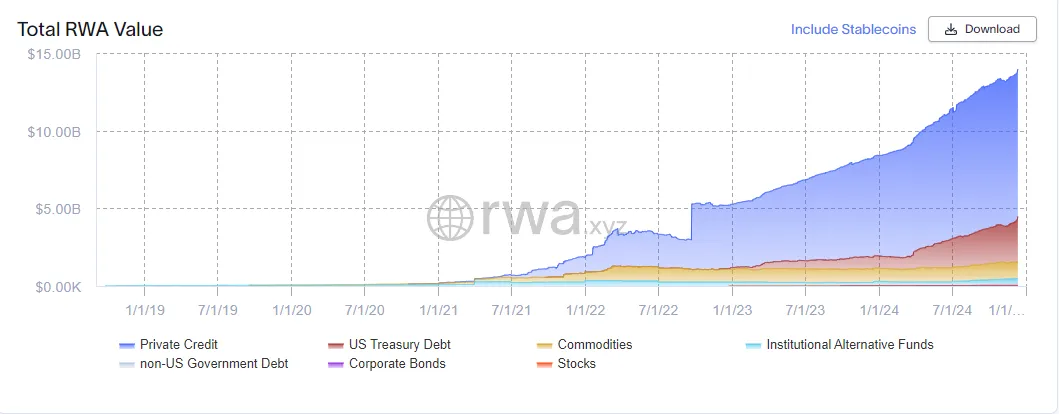Click the 1/1/22 x-axis date marker

[585, 311]
